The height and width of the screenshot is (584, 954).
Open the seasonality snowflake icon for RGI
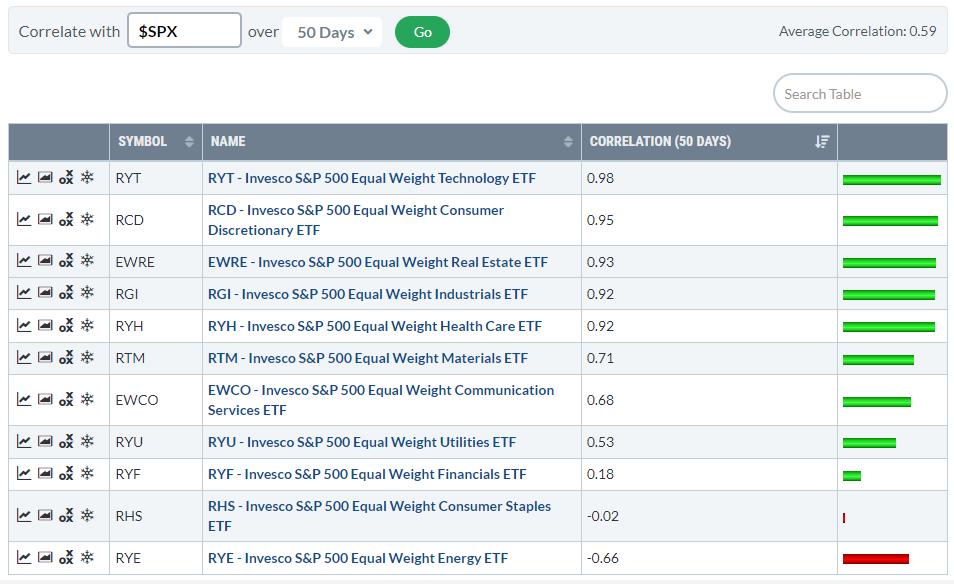[x=87, y=294]
